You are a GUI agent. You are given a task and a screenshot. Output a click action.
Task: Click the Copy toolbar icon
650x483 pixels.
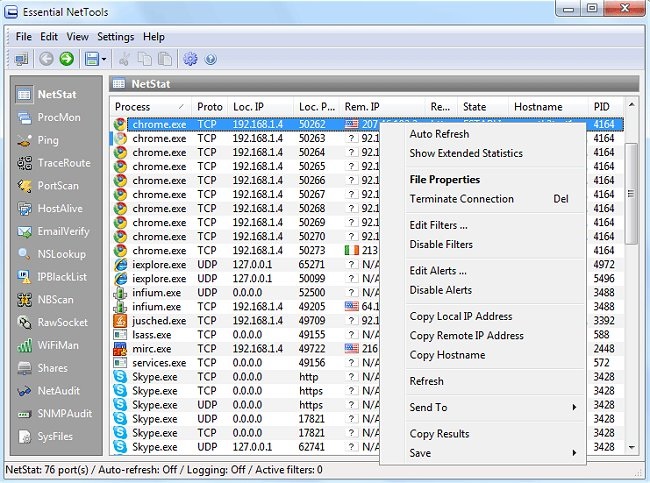point(144,59)
